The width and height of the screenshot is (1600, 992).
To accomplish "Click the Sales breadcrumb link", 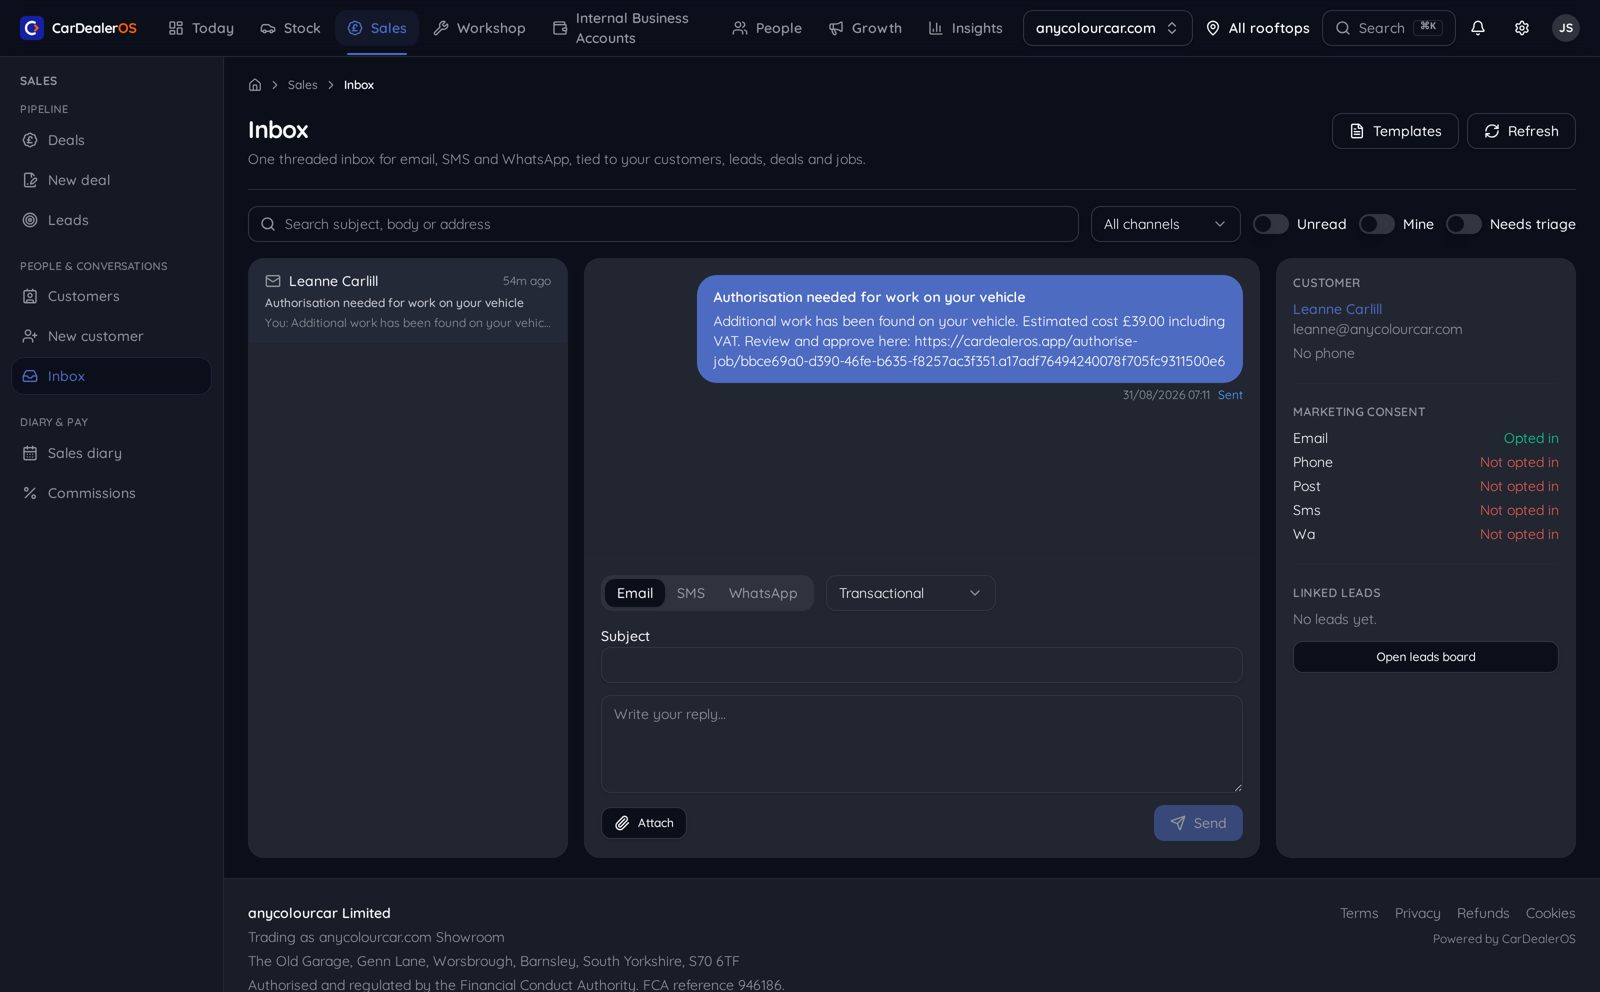I will pos(303,85).
